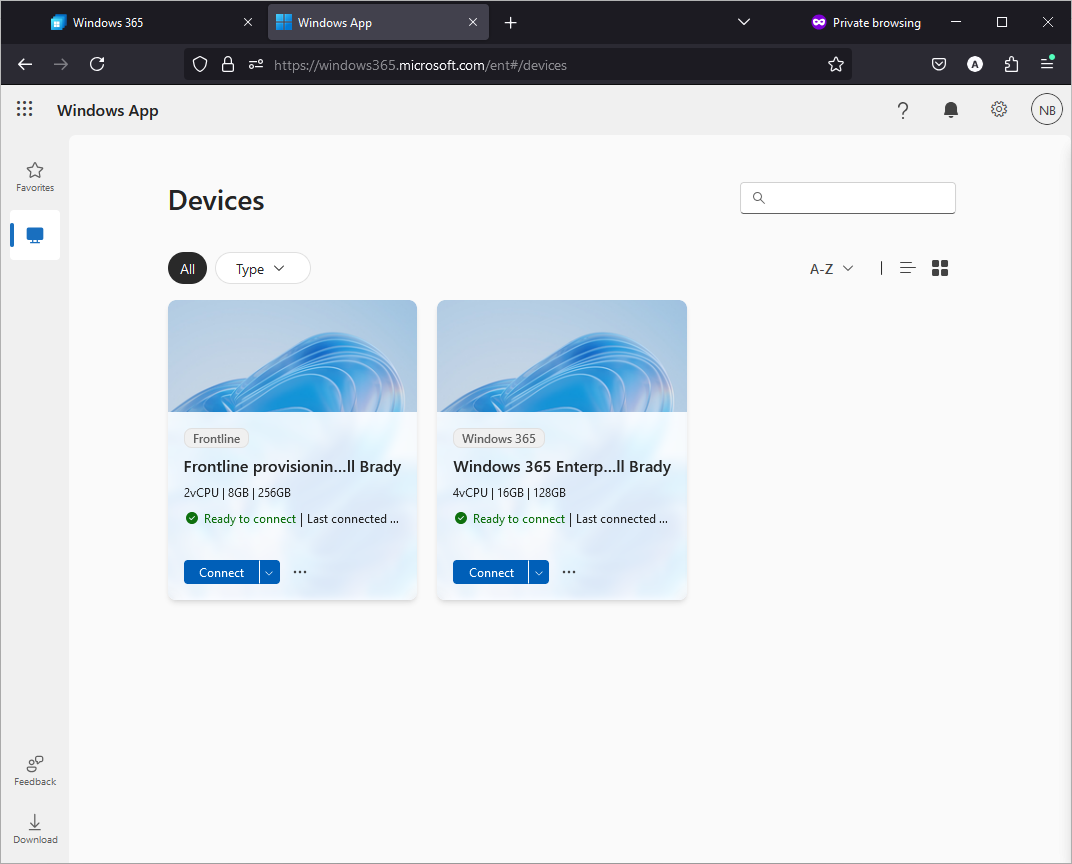
Task: Connect to the Frontline Cloud PC
Action: tap(222, 572)
